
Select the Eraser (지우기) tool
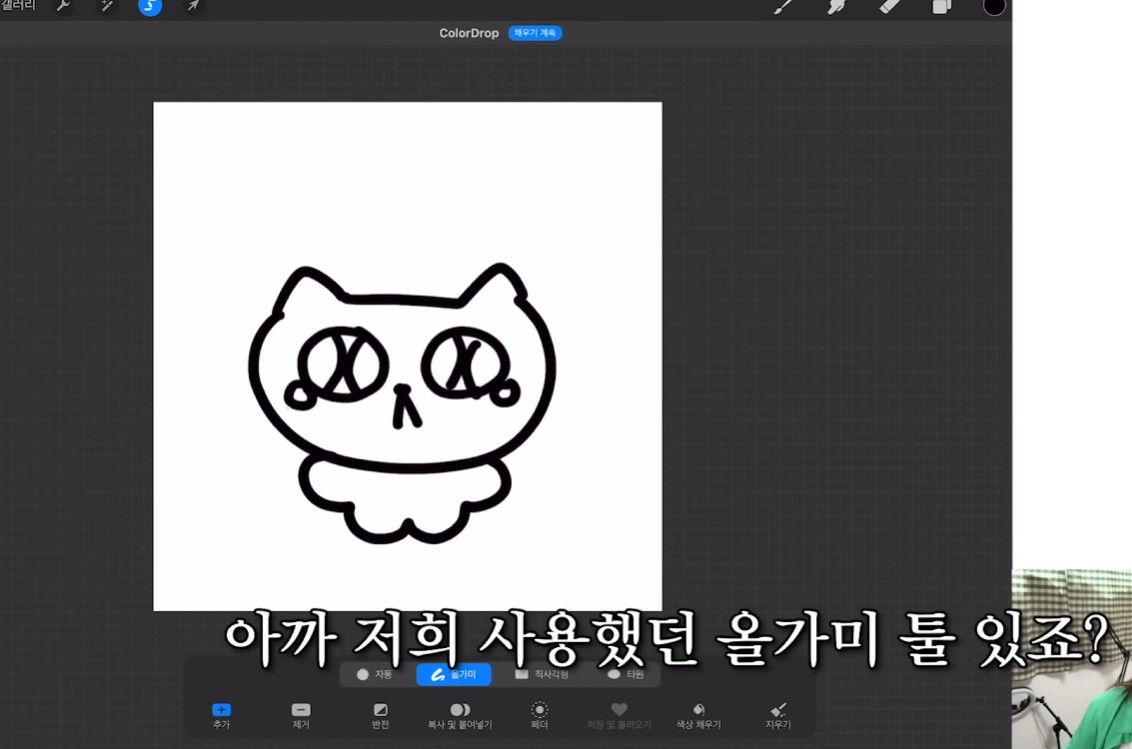889,7
